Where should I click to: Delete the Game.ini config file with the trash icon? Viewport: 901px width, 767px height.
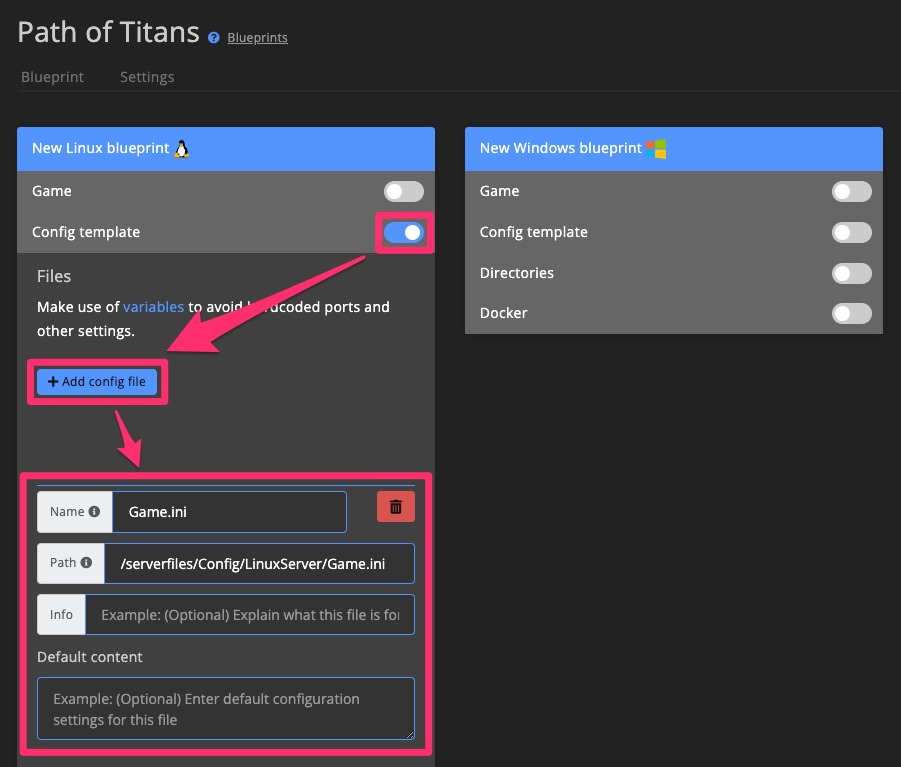(x=394, y=506)
